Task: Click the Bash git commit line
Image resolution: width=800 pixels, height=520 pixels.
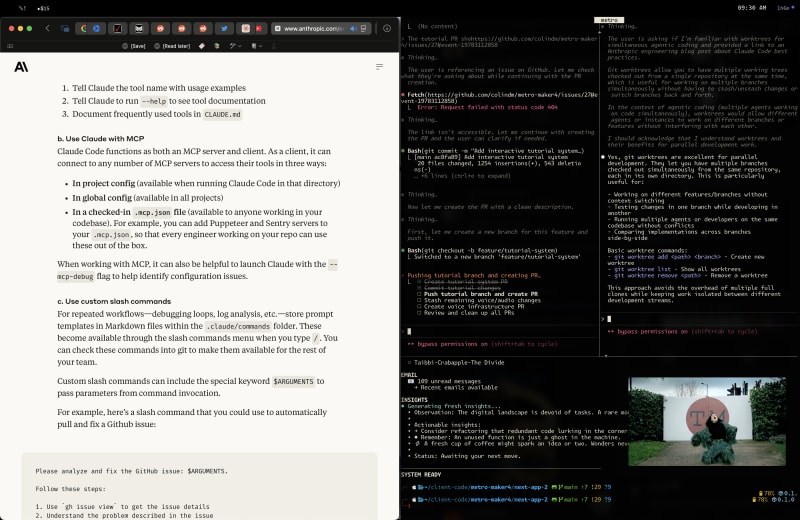Action: [x=495, y=151]
